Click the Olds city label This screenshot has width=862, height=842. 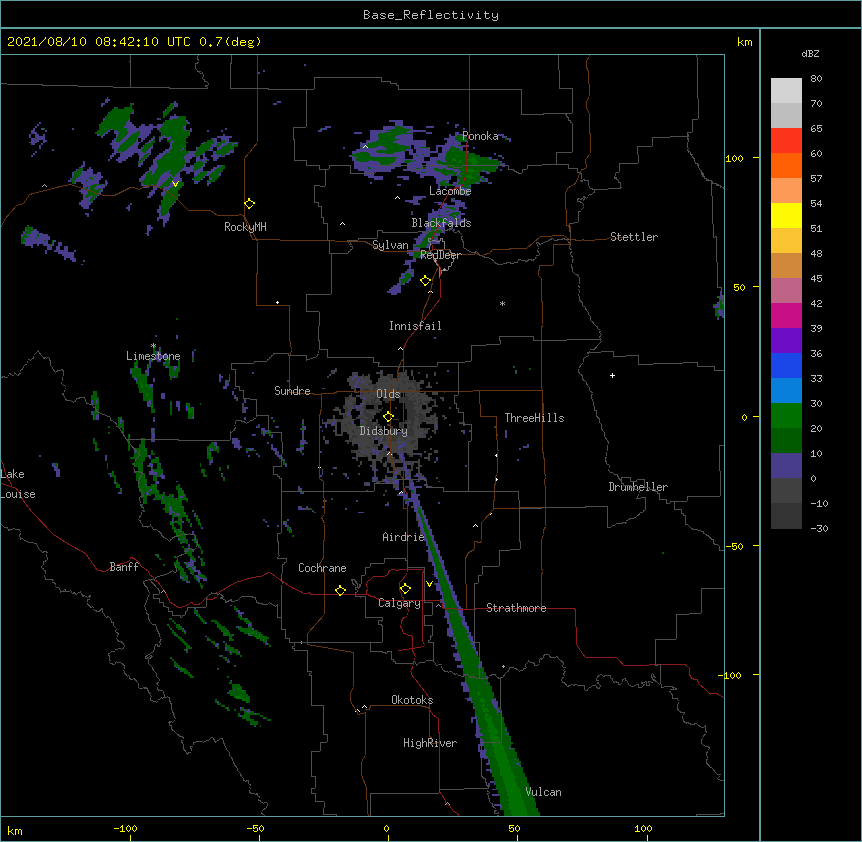coord(388,394)
